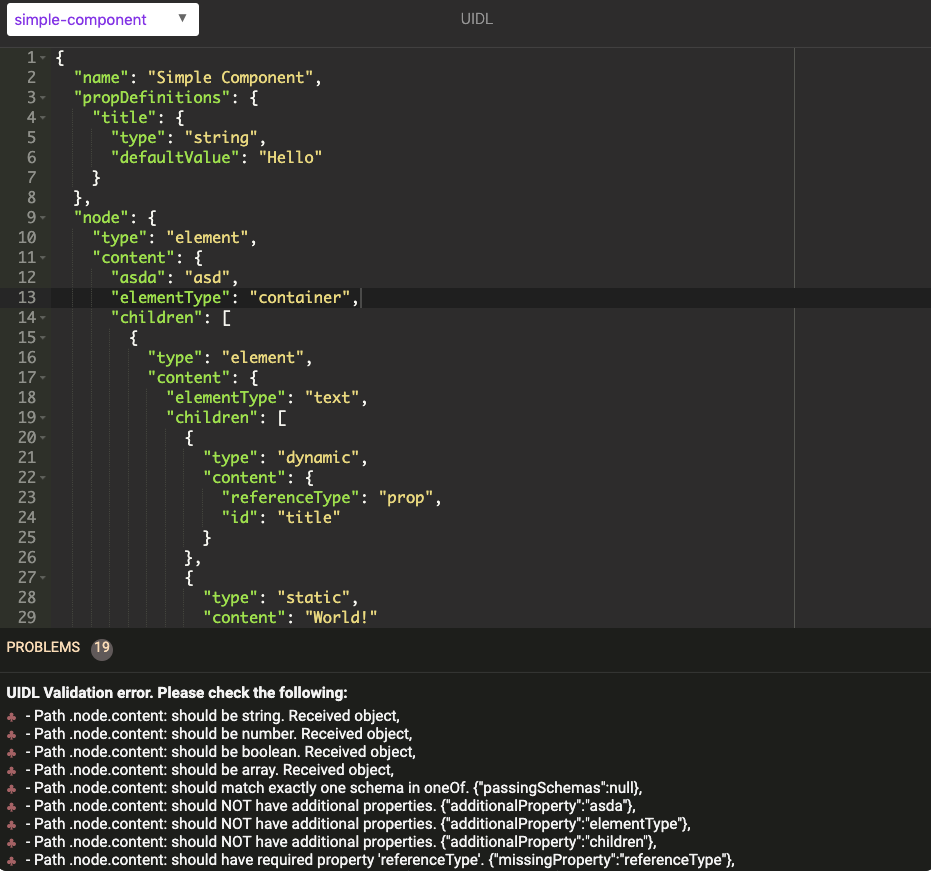Screen dimensions: 931x874
Task: Collapse the fold arrow at line 1
Action: pos(43,58)
